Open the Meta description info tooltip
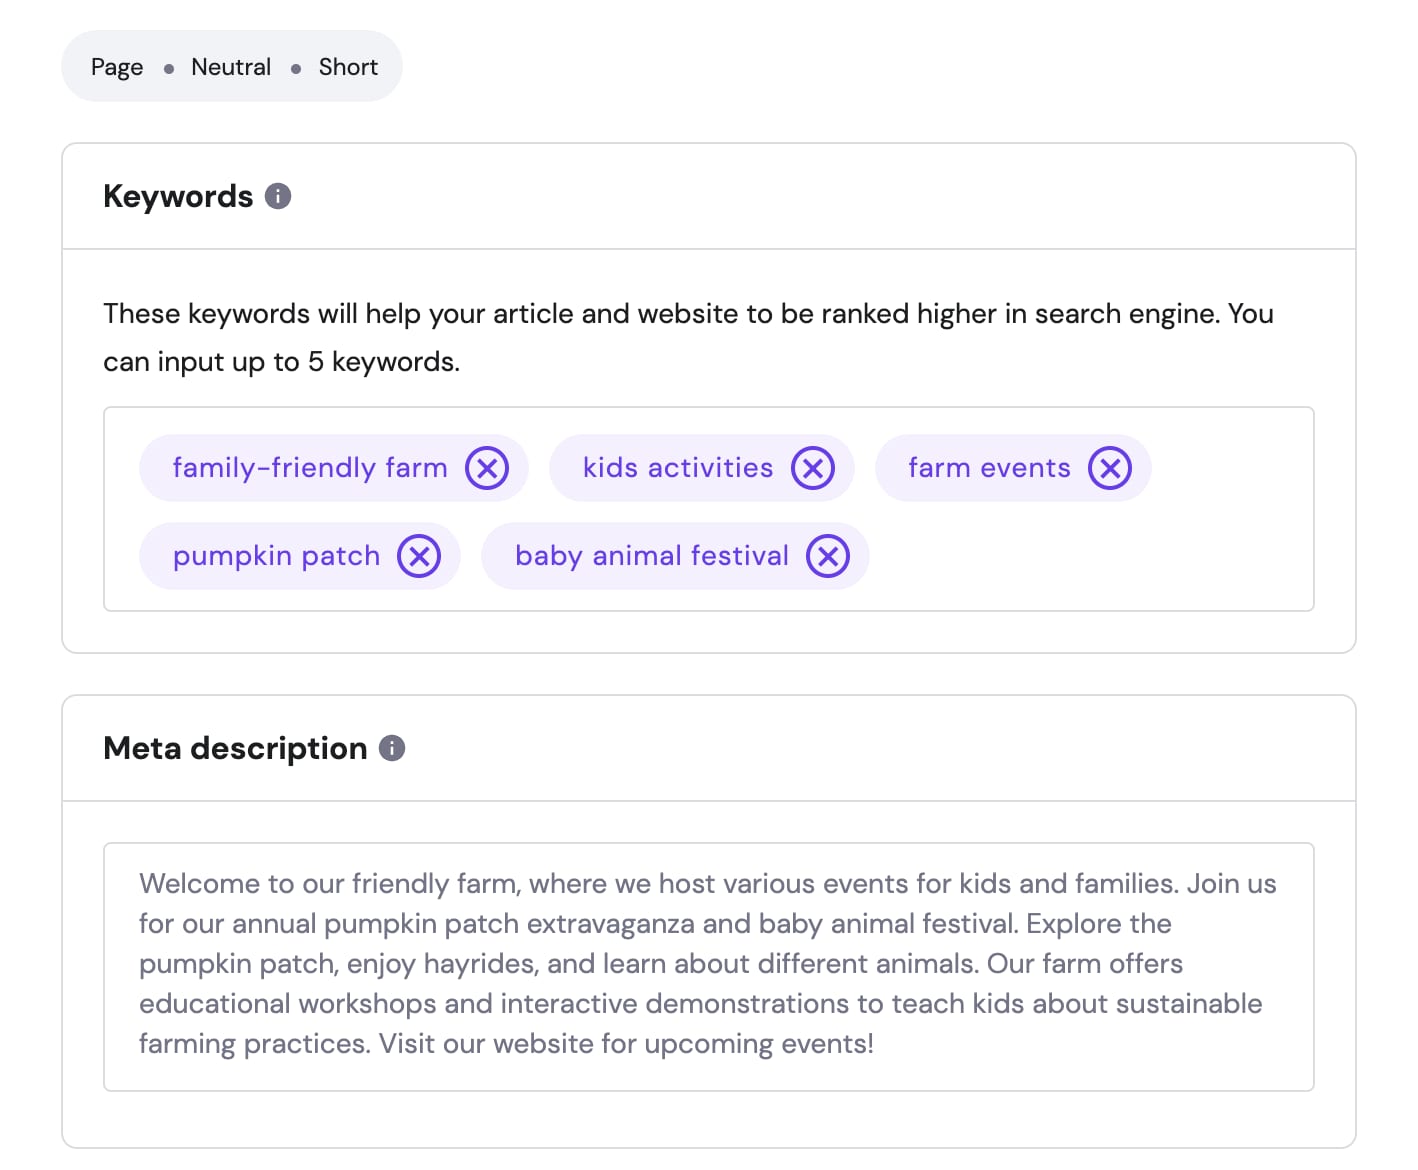1418x1170 pixels. tap(392, 747)
